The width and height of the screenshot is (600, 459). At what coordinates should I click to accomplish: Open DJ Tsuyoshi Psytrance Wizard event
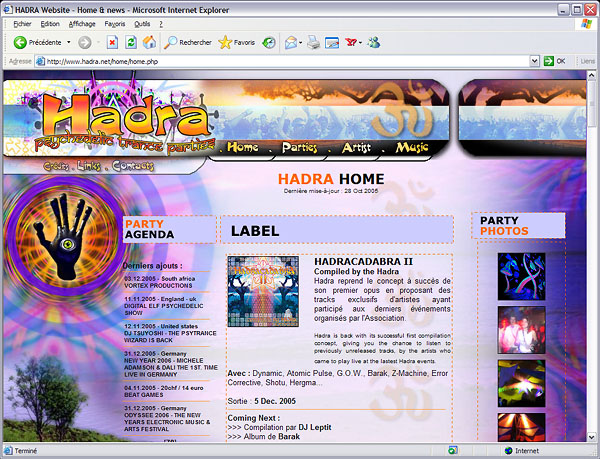170,333
